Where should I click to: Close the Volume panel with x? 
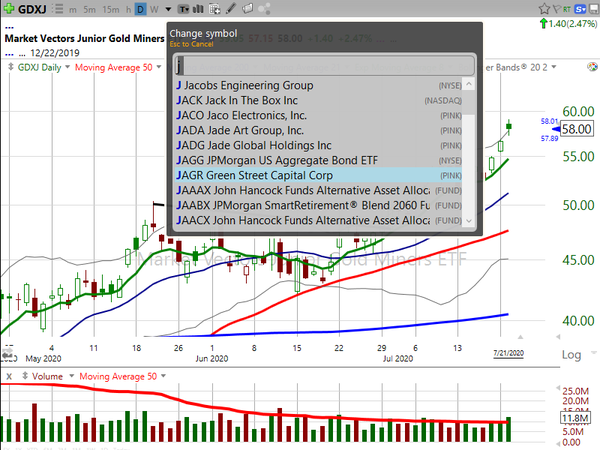[x=9, y=375]
